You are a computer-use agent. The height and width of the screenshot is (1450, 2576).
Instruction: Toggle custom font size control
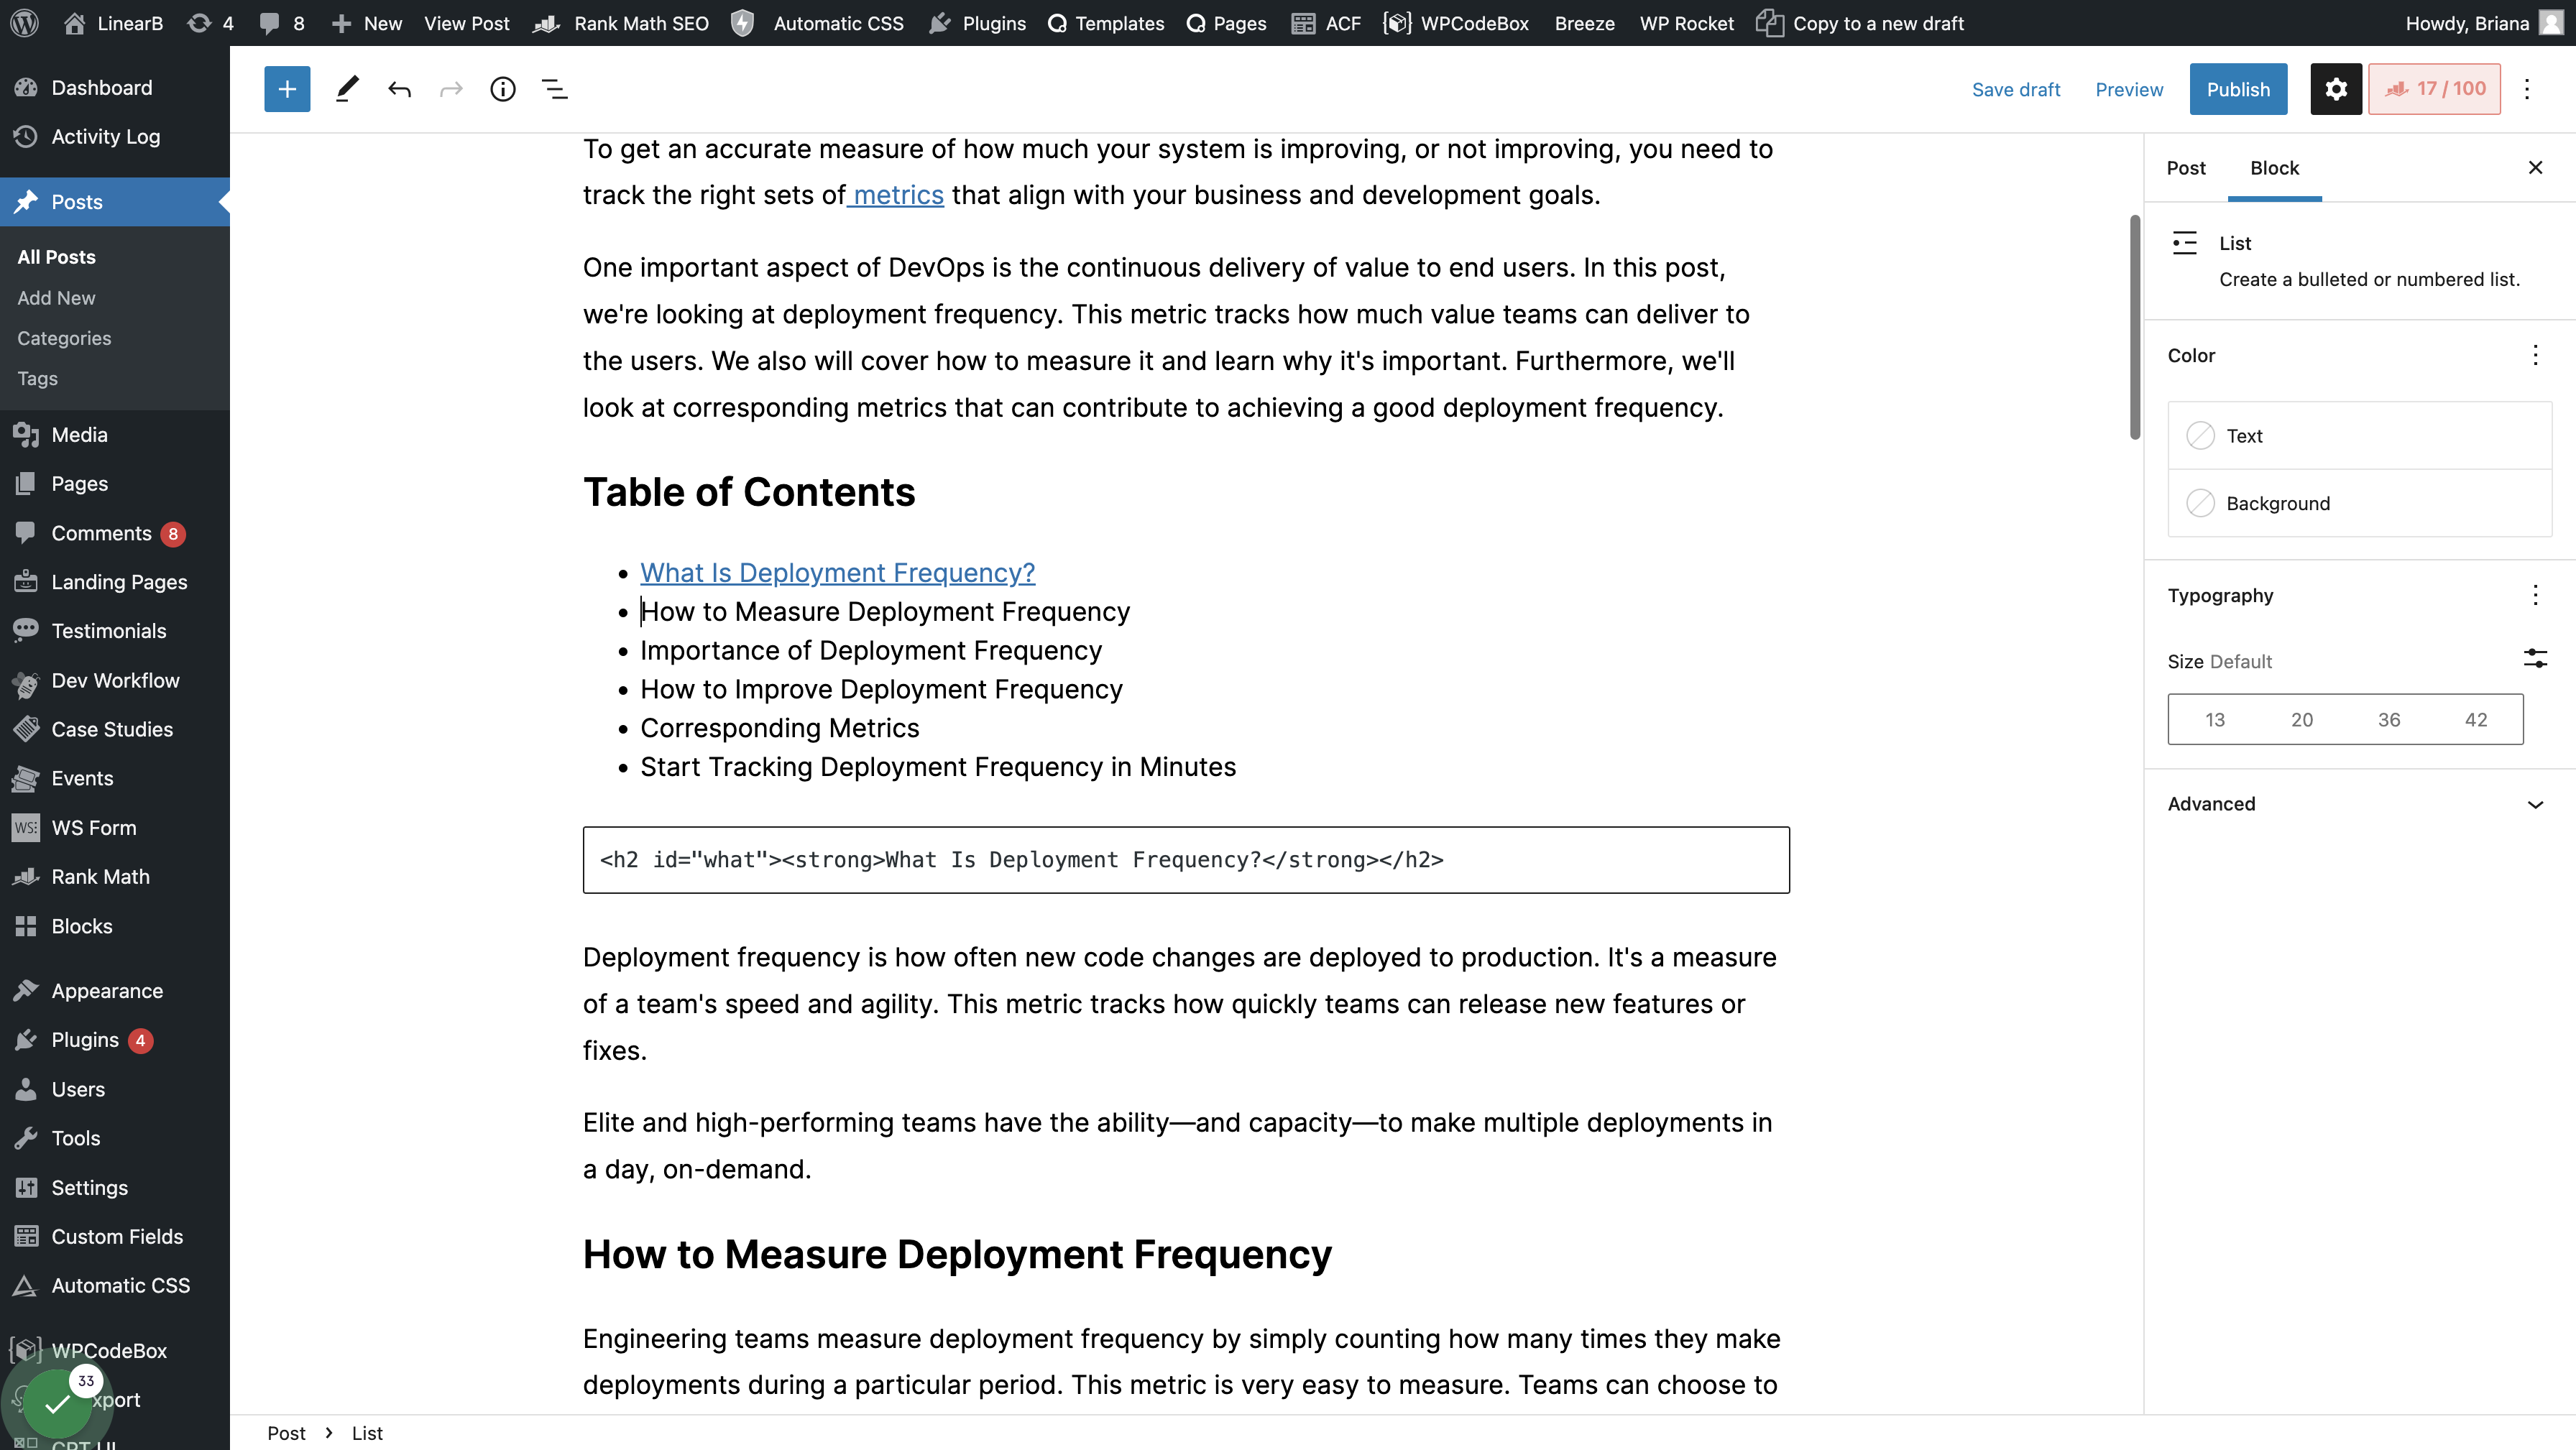click(2535, 659)
